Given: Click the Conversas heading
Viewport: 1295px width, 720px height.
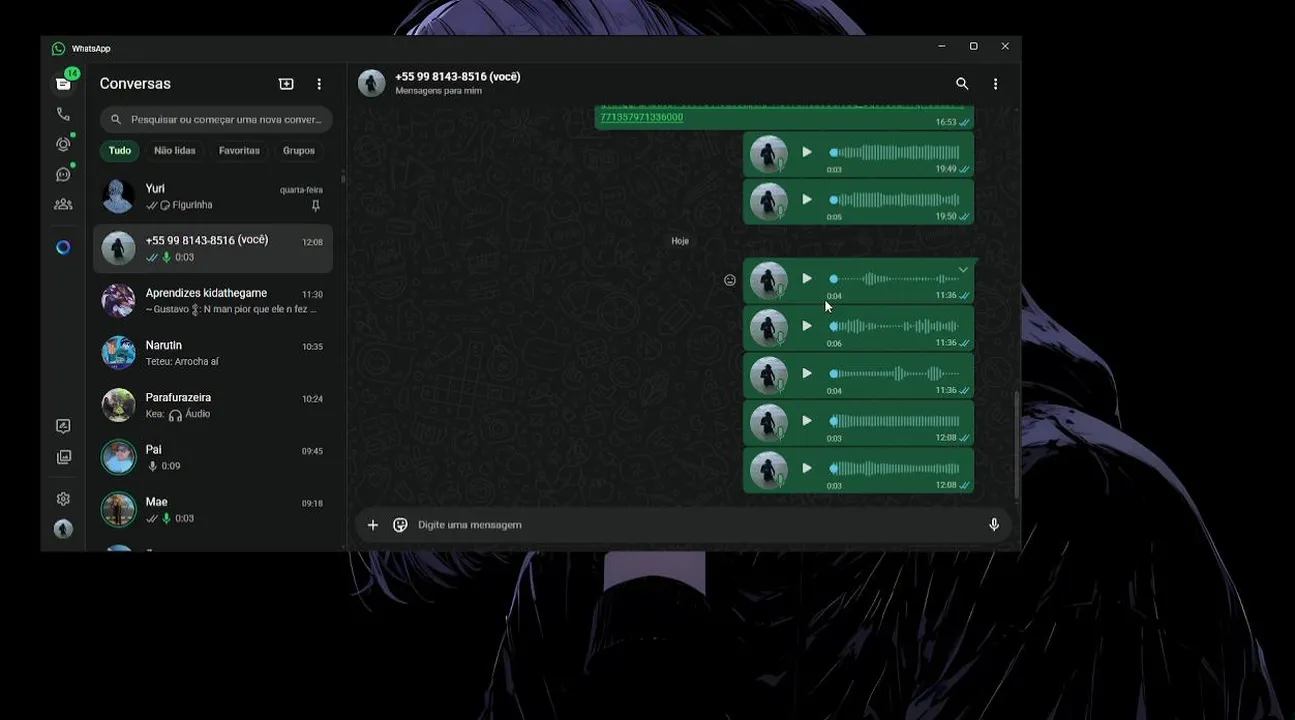Looking at the screenshot, I should coord(135,84).
